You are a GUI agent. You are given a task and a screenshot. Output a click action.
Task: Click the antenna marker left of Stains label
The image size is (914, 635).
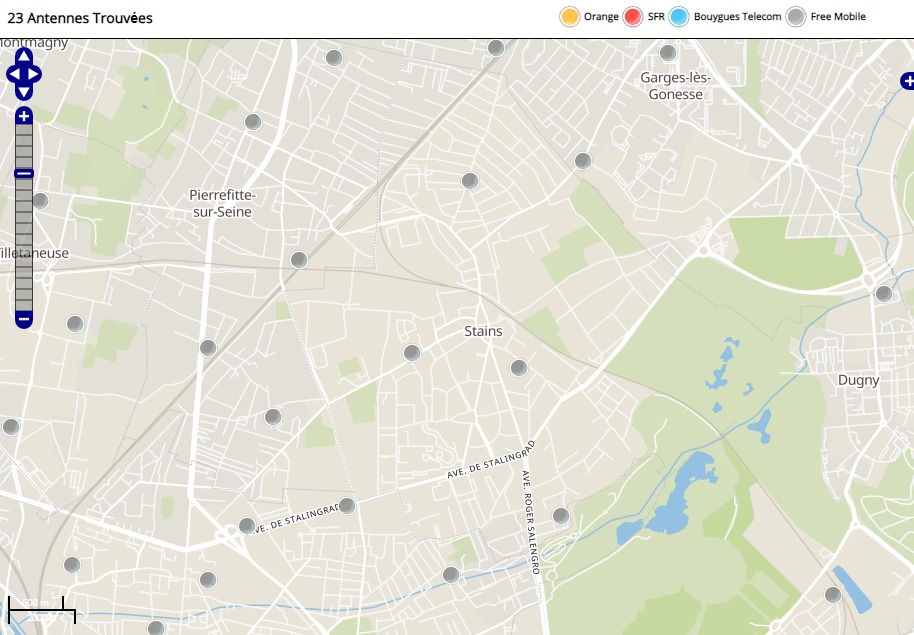point(412,353)
